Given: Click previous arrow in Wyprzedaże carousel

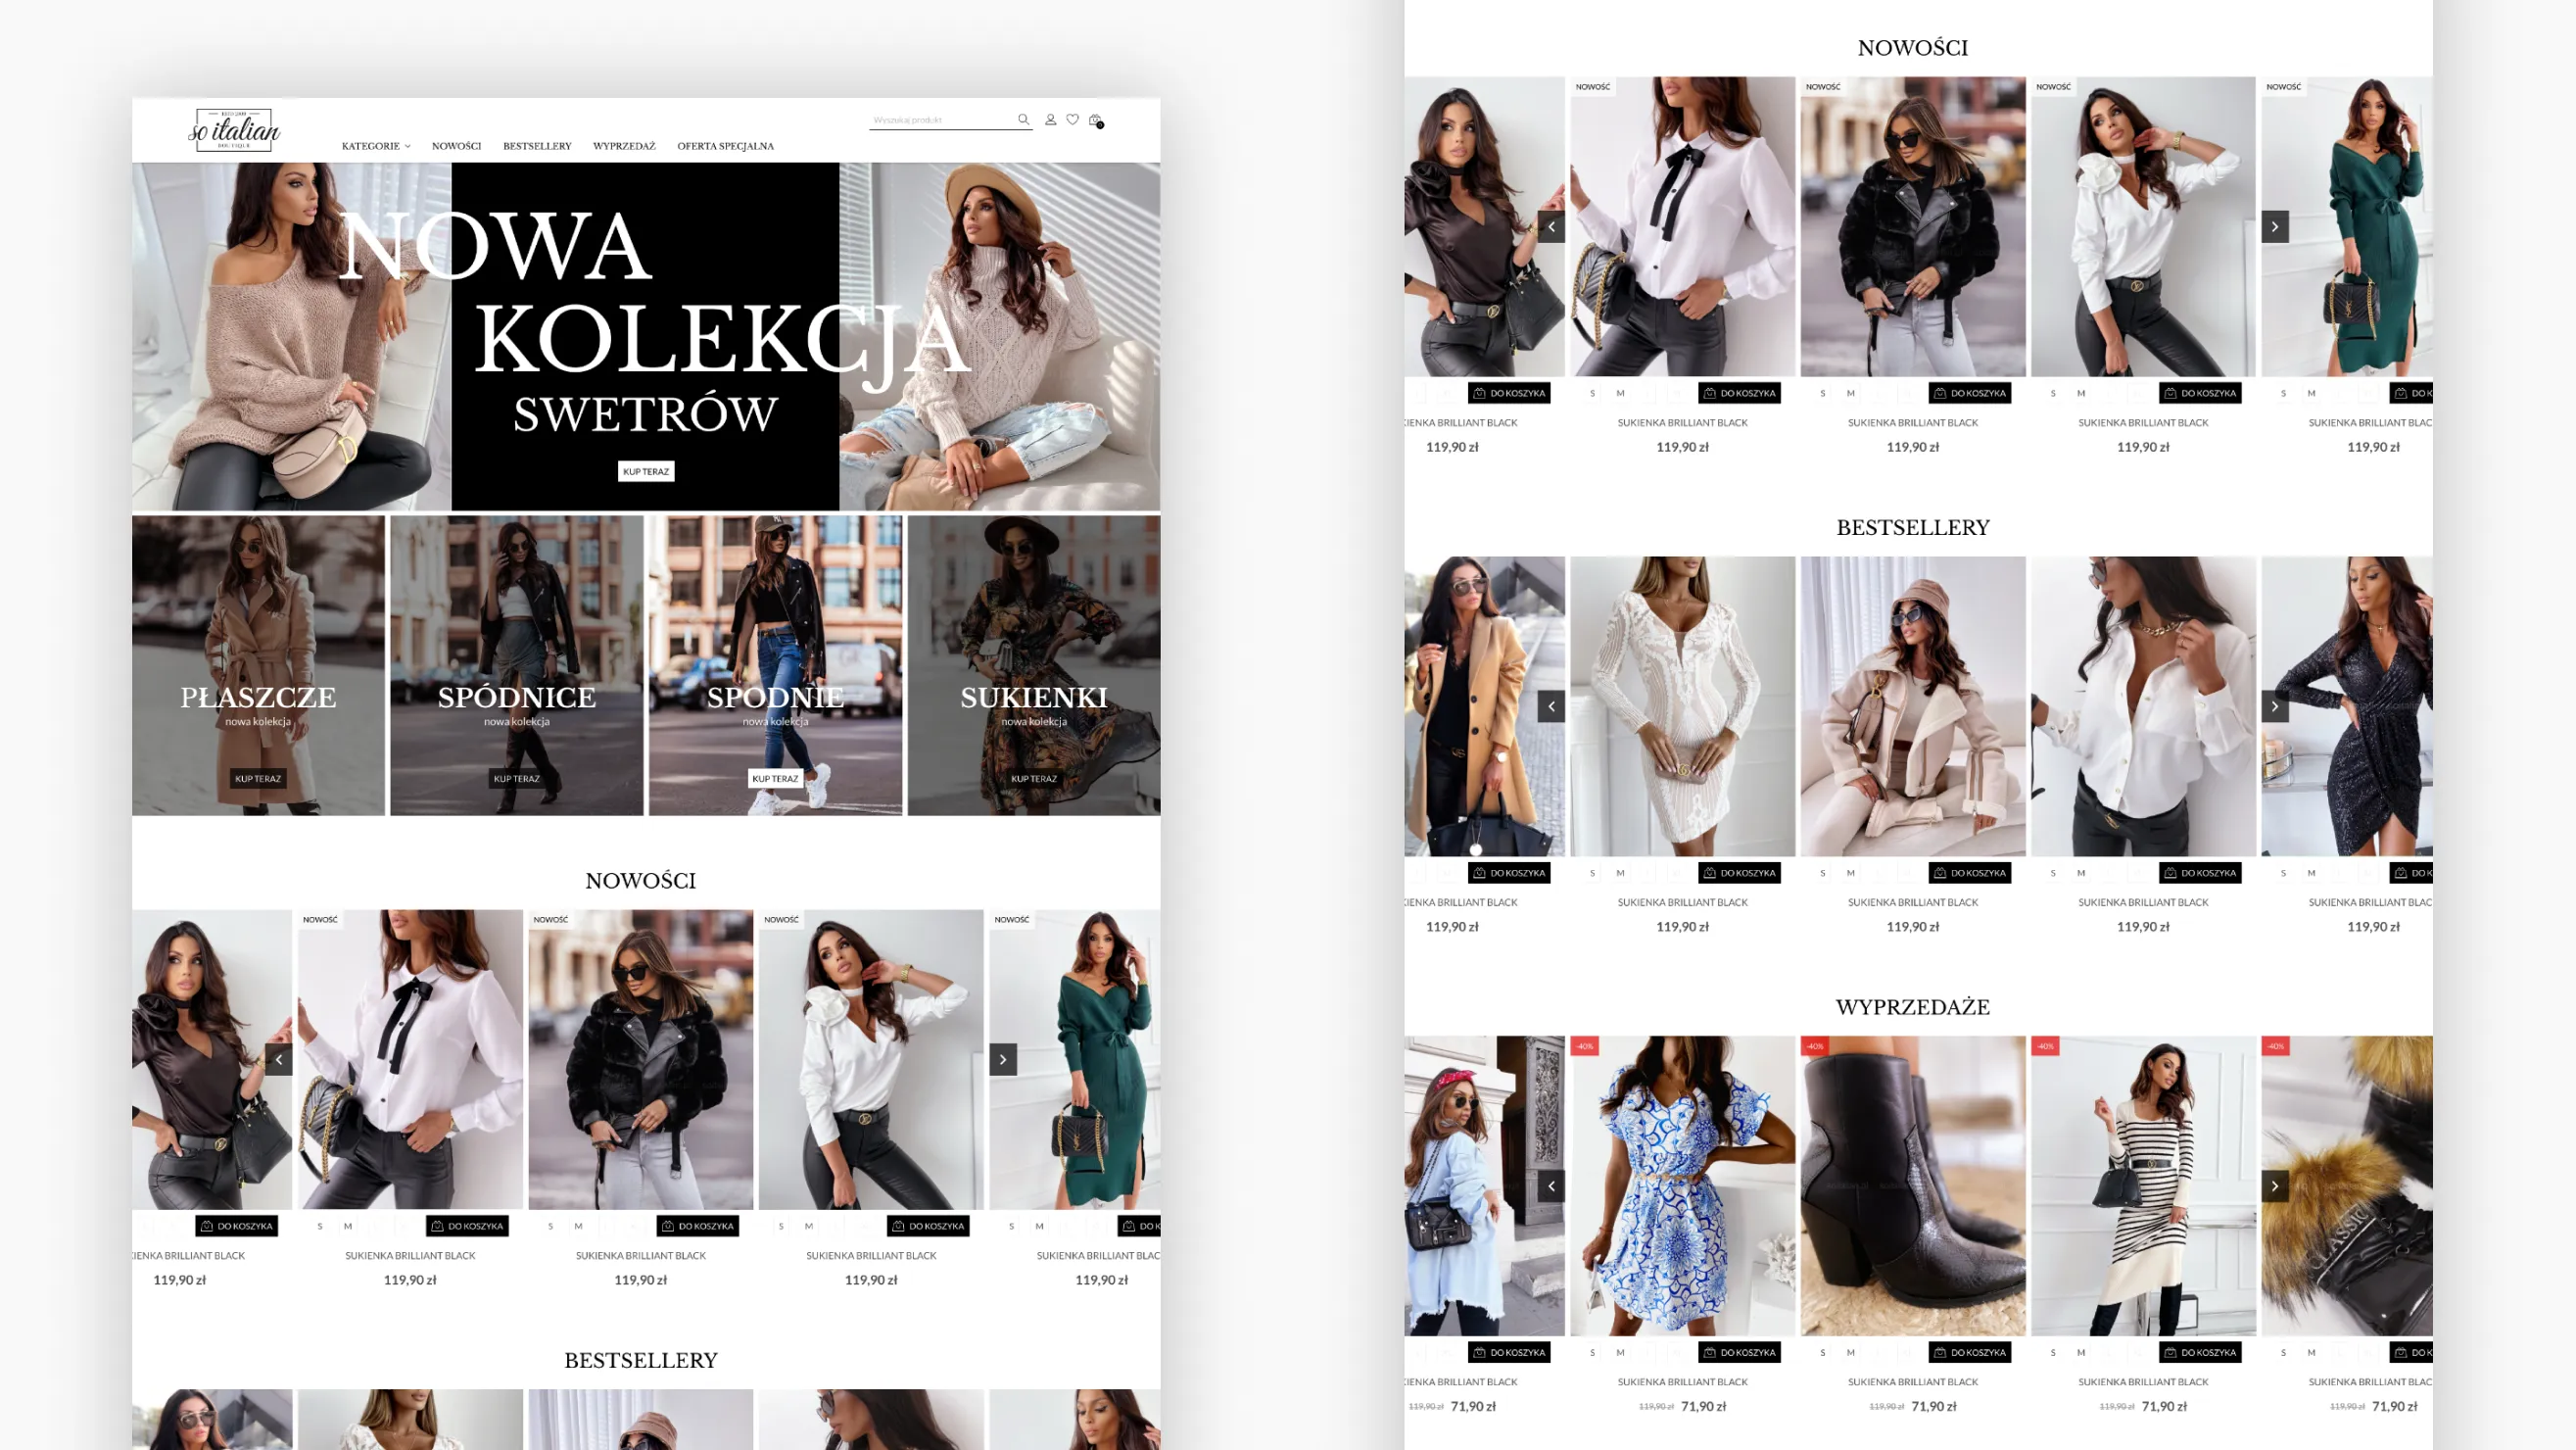Looking at the screenshot, I should coord(1551,1186).
